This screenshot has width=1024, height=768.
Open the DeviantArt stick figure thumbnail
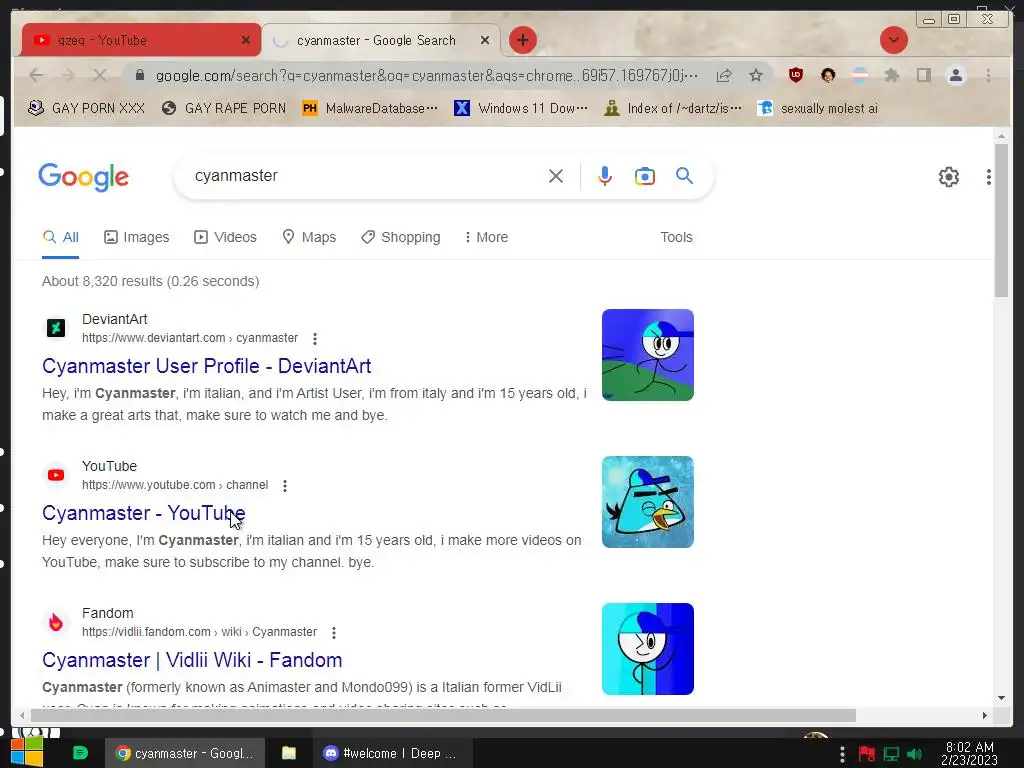tap(647, 355)
